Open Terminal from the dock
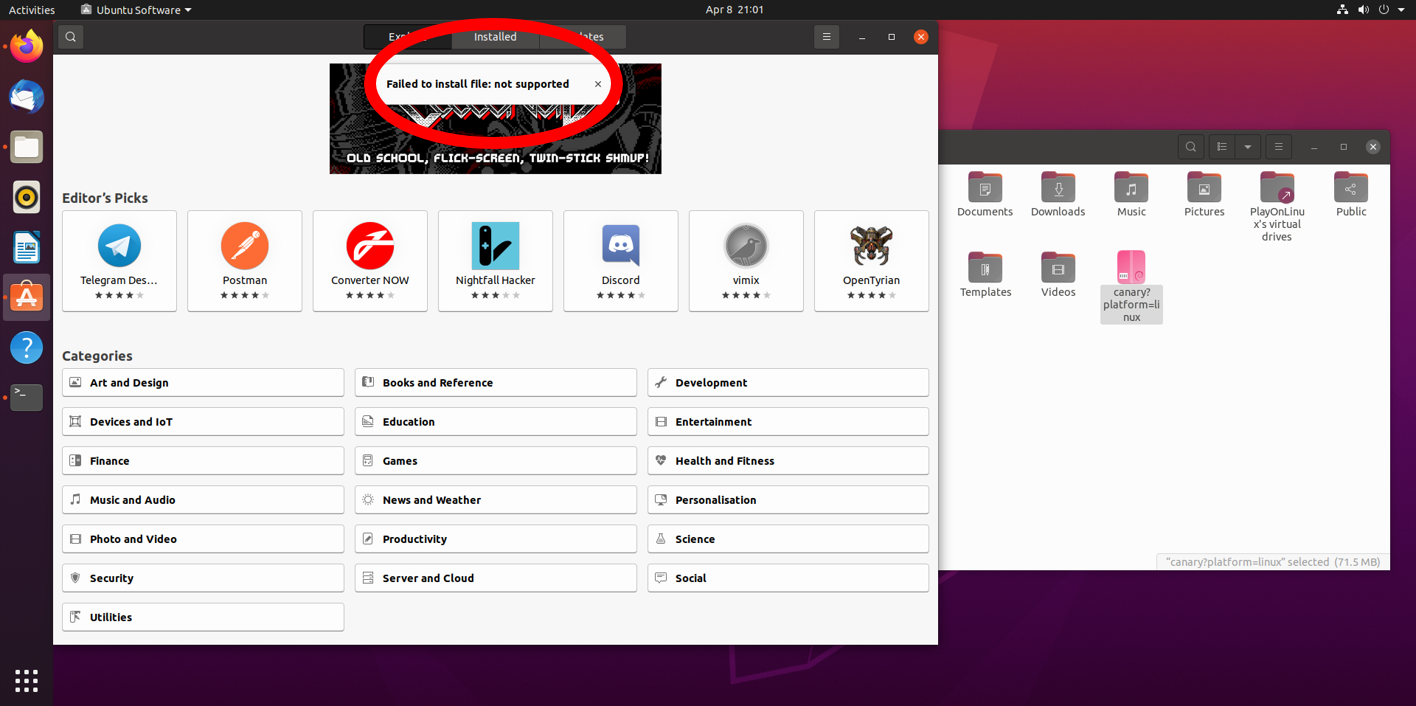This screenshot has width=1416, height=706. pyautogui.click(x=27, y=397)
